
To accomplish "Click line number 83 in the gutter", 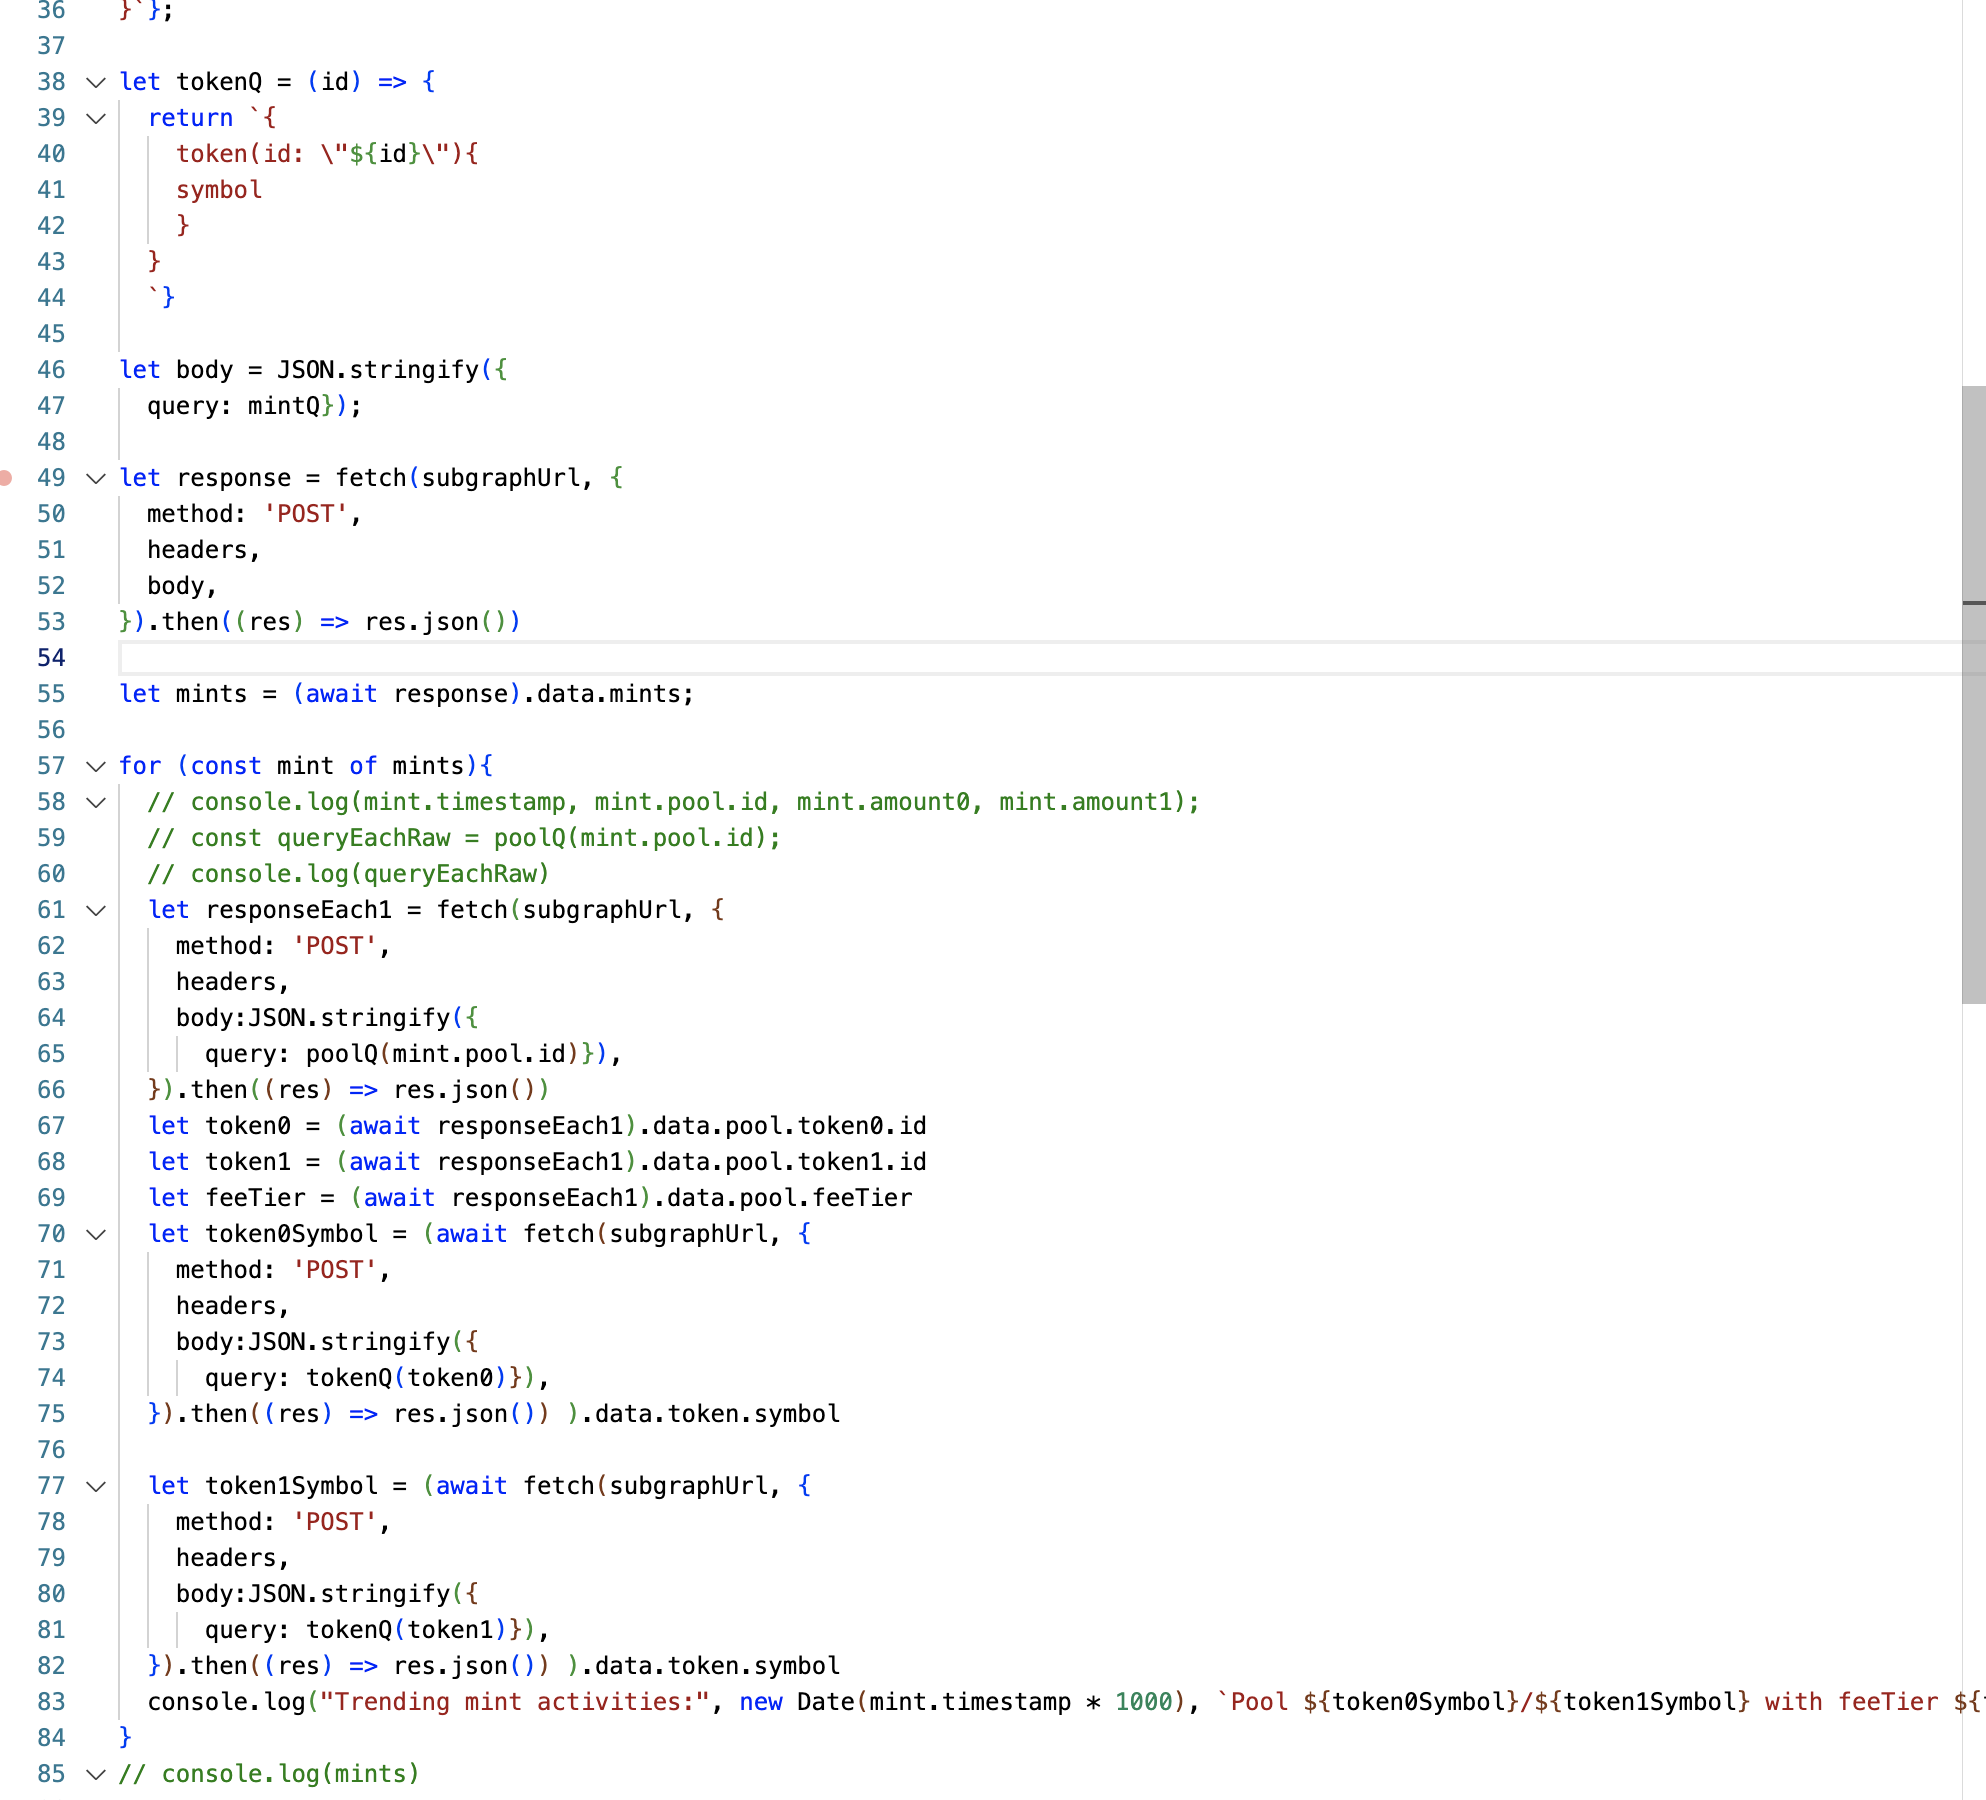I will click(x=51, y=1702).
